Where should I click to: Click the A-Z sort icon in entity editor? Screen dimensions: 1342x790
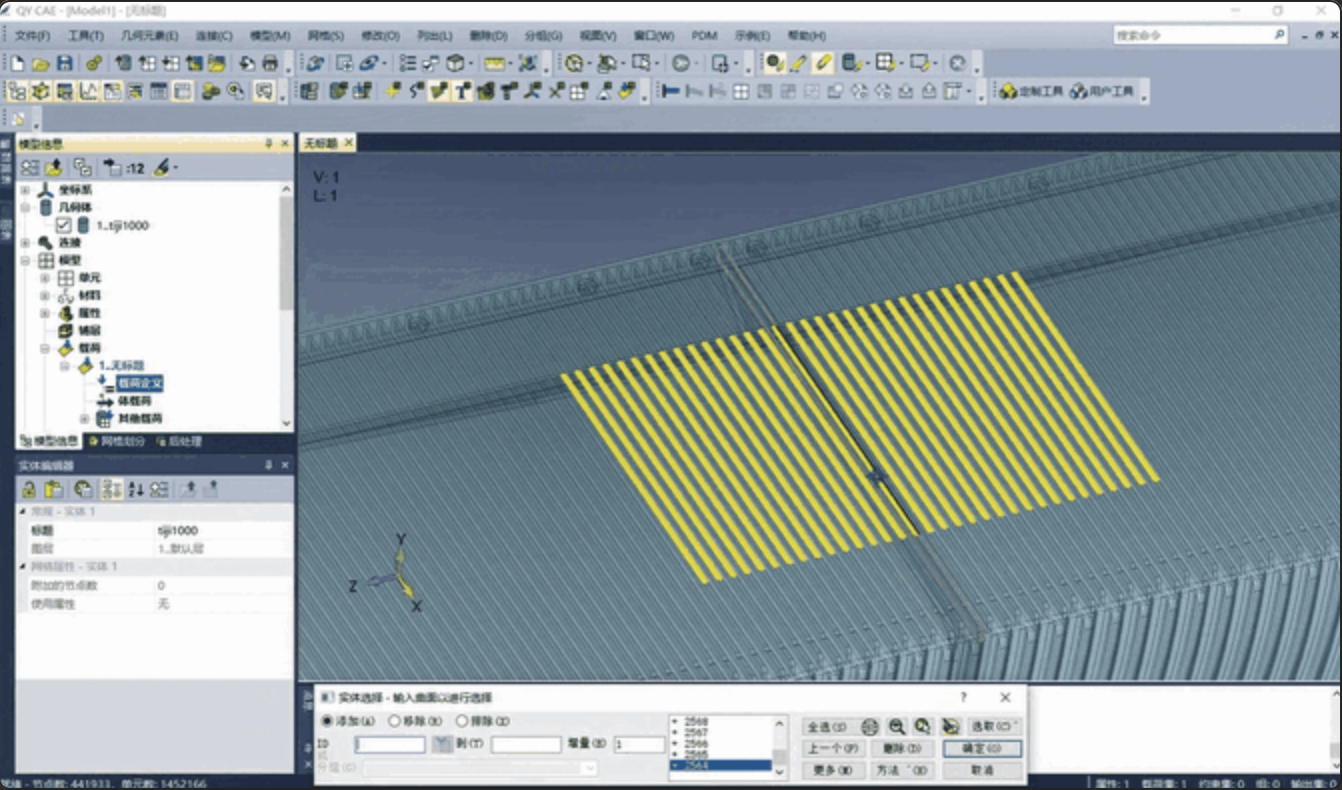click(137, 489)
